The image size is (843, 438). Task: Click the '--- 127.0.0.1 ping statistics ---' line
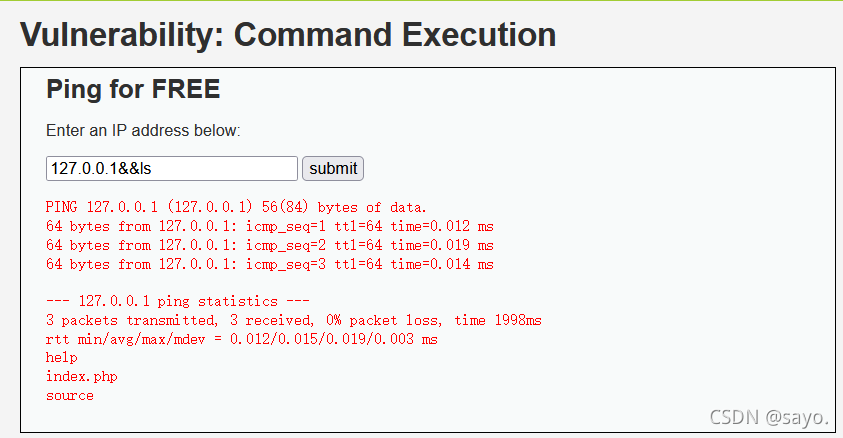click(x=178, y=301)
